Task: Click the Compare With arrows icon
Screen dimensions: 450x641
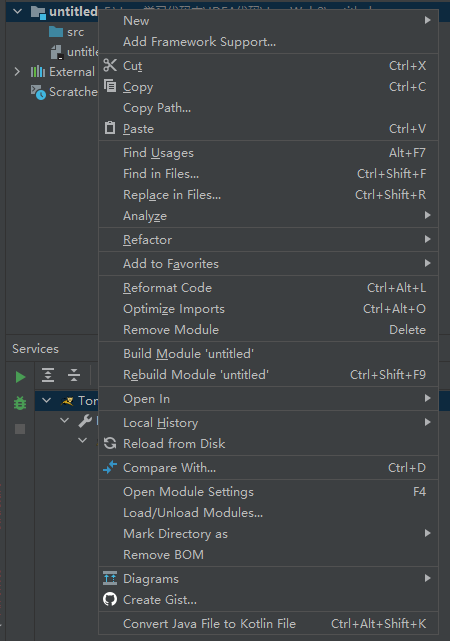Action: click(110, 467)
